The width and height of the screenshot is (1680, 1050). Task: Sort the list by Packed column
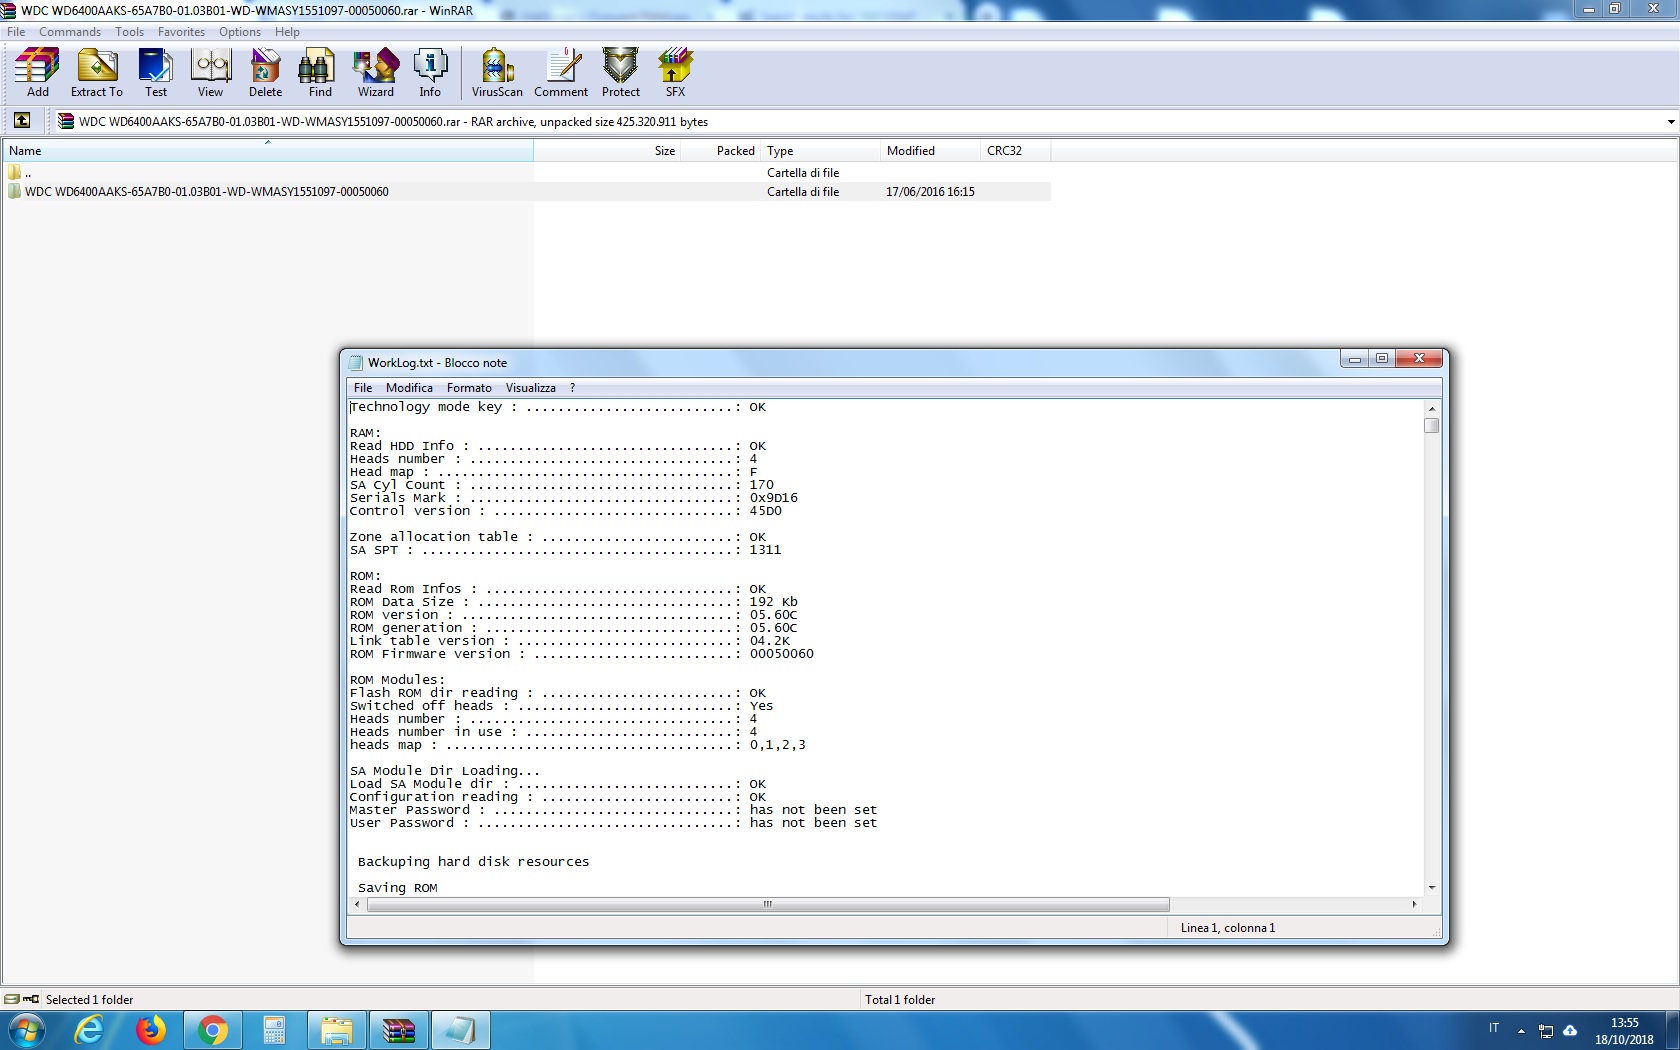(720, 151)
